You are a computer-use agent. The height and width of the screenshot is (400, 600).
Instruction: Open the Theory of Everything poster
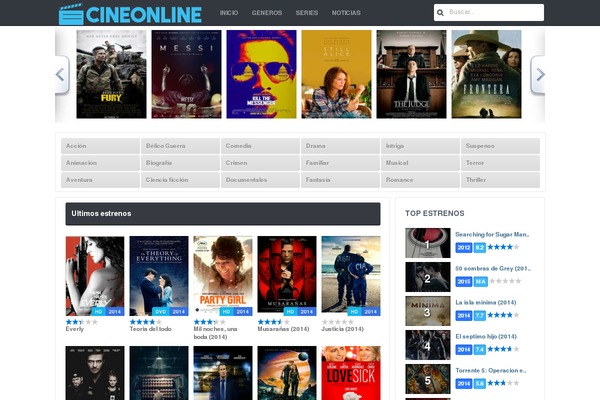(159, 276)
